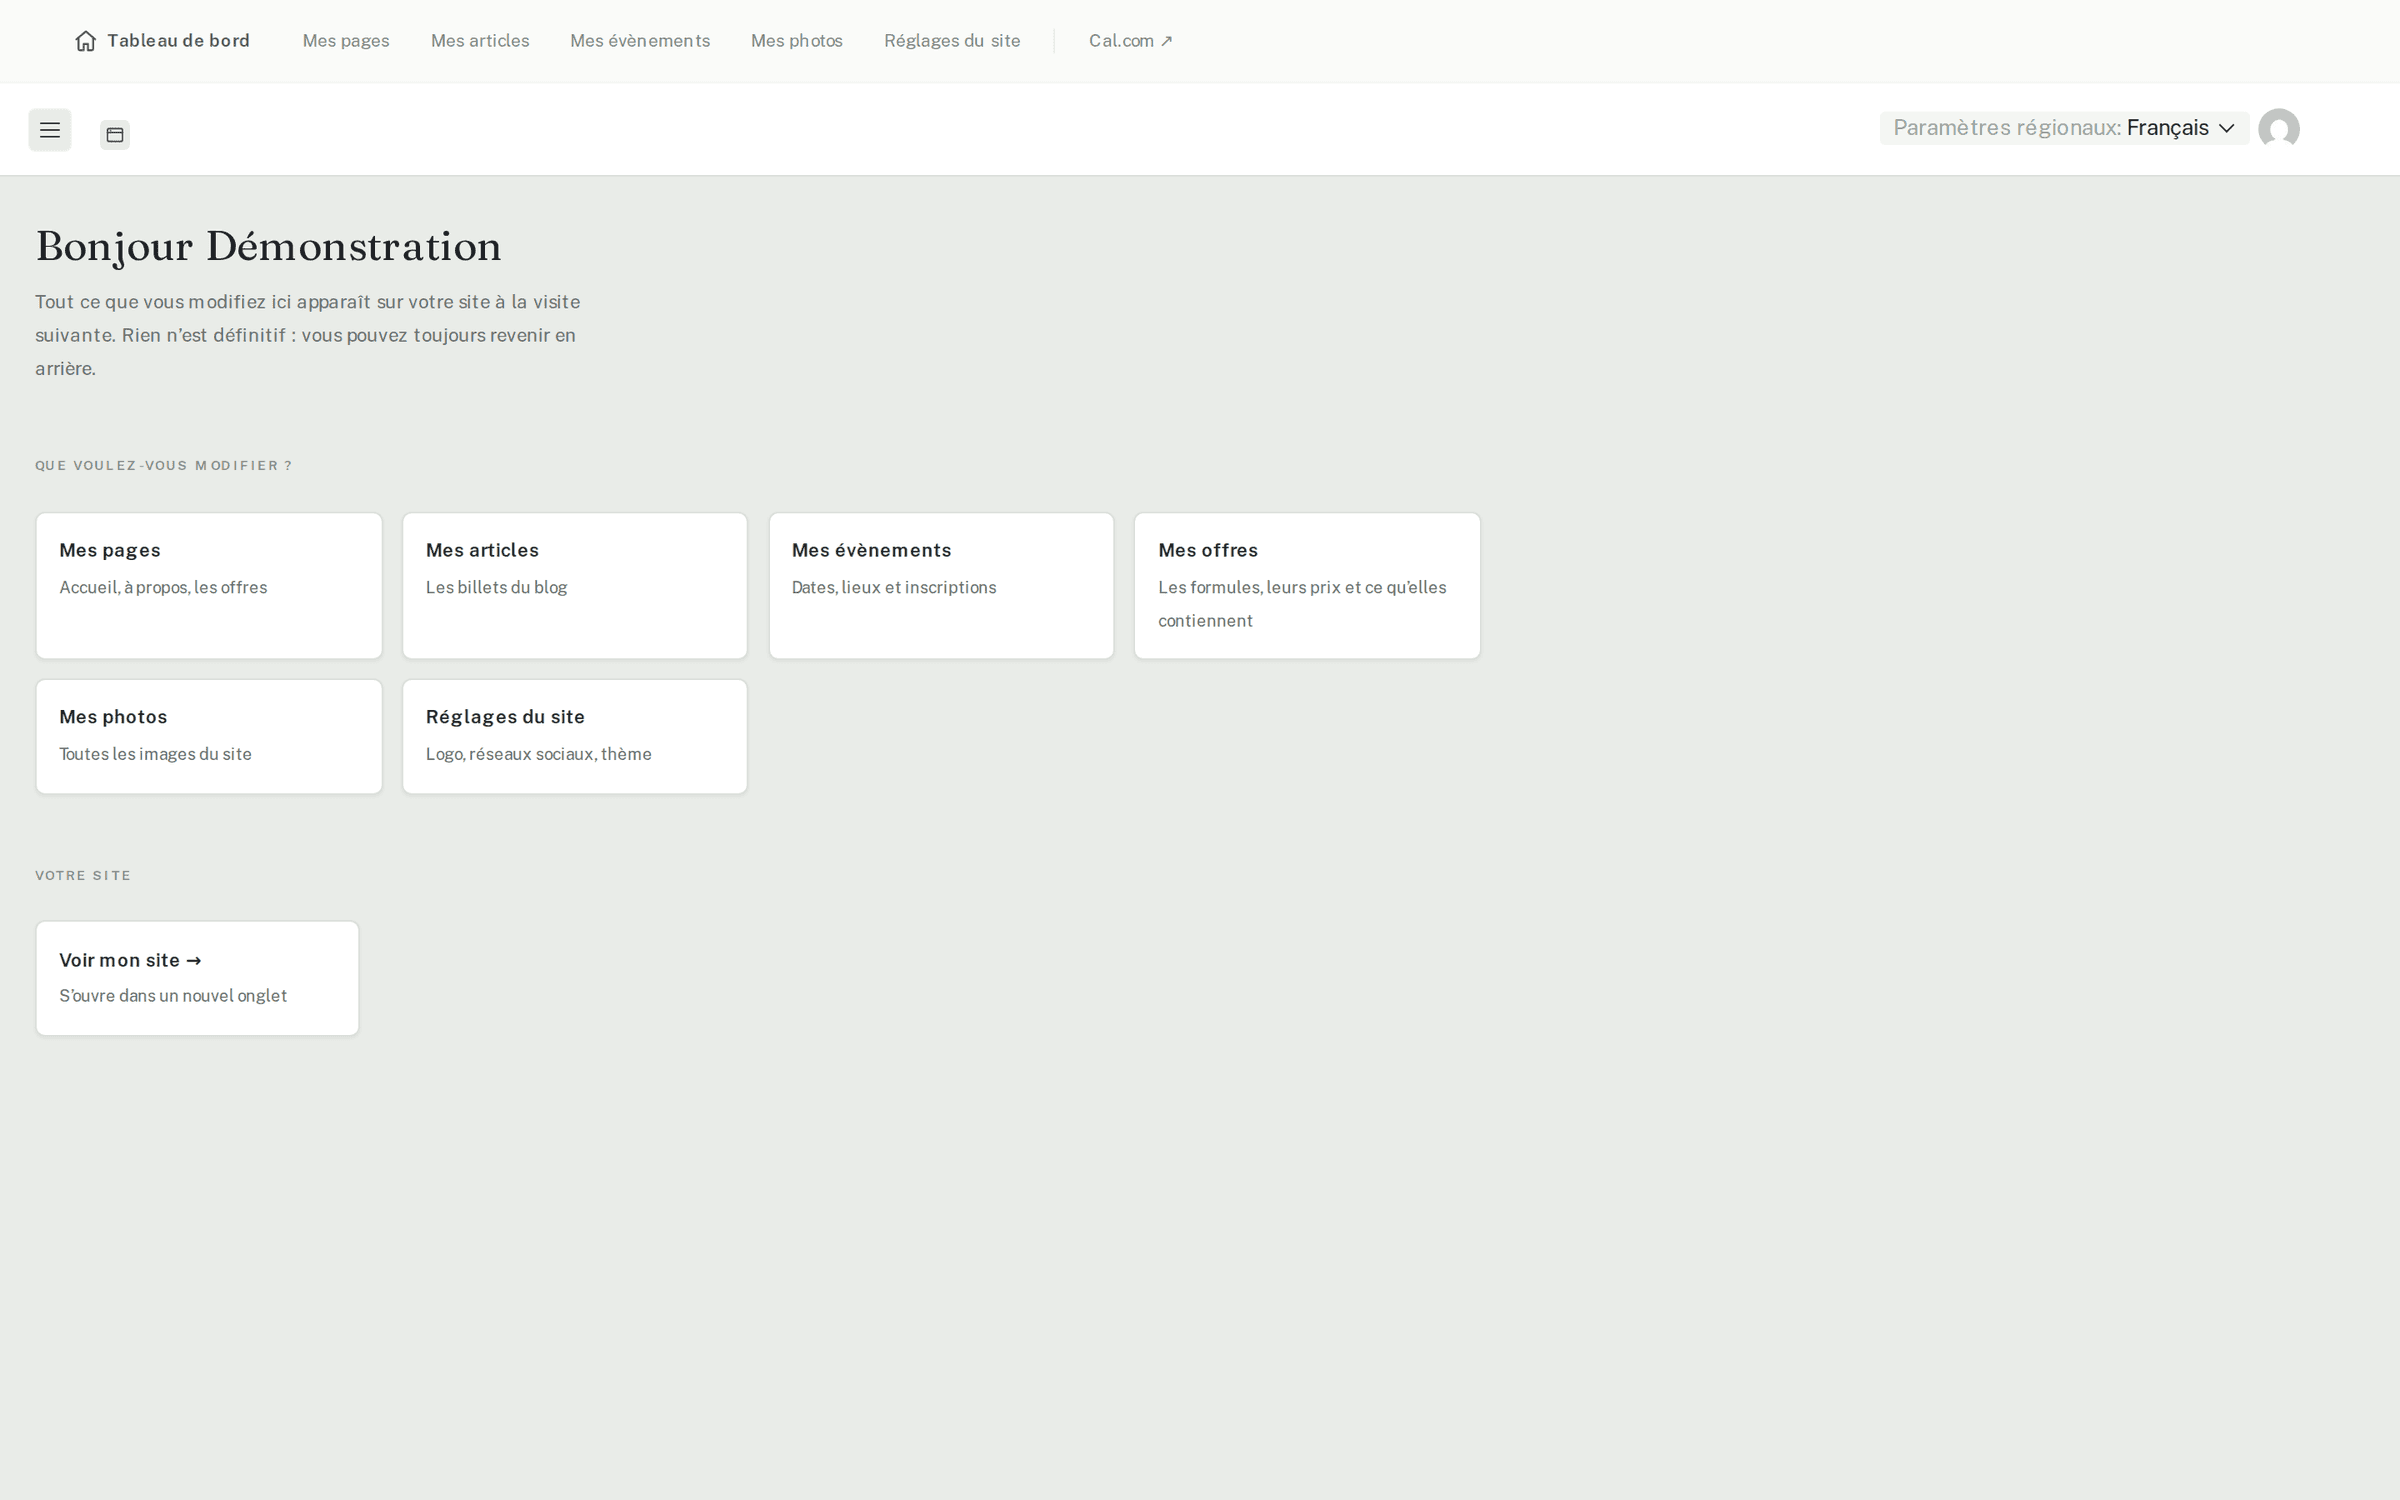
Task: Open the Mes photos card
Action: click(x=209, y=737)
